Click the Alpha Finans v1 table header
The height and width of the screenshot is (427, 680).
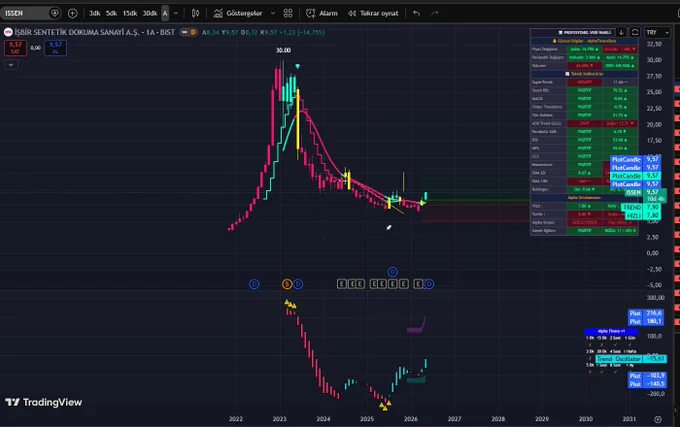click(x=611, y=331)
